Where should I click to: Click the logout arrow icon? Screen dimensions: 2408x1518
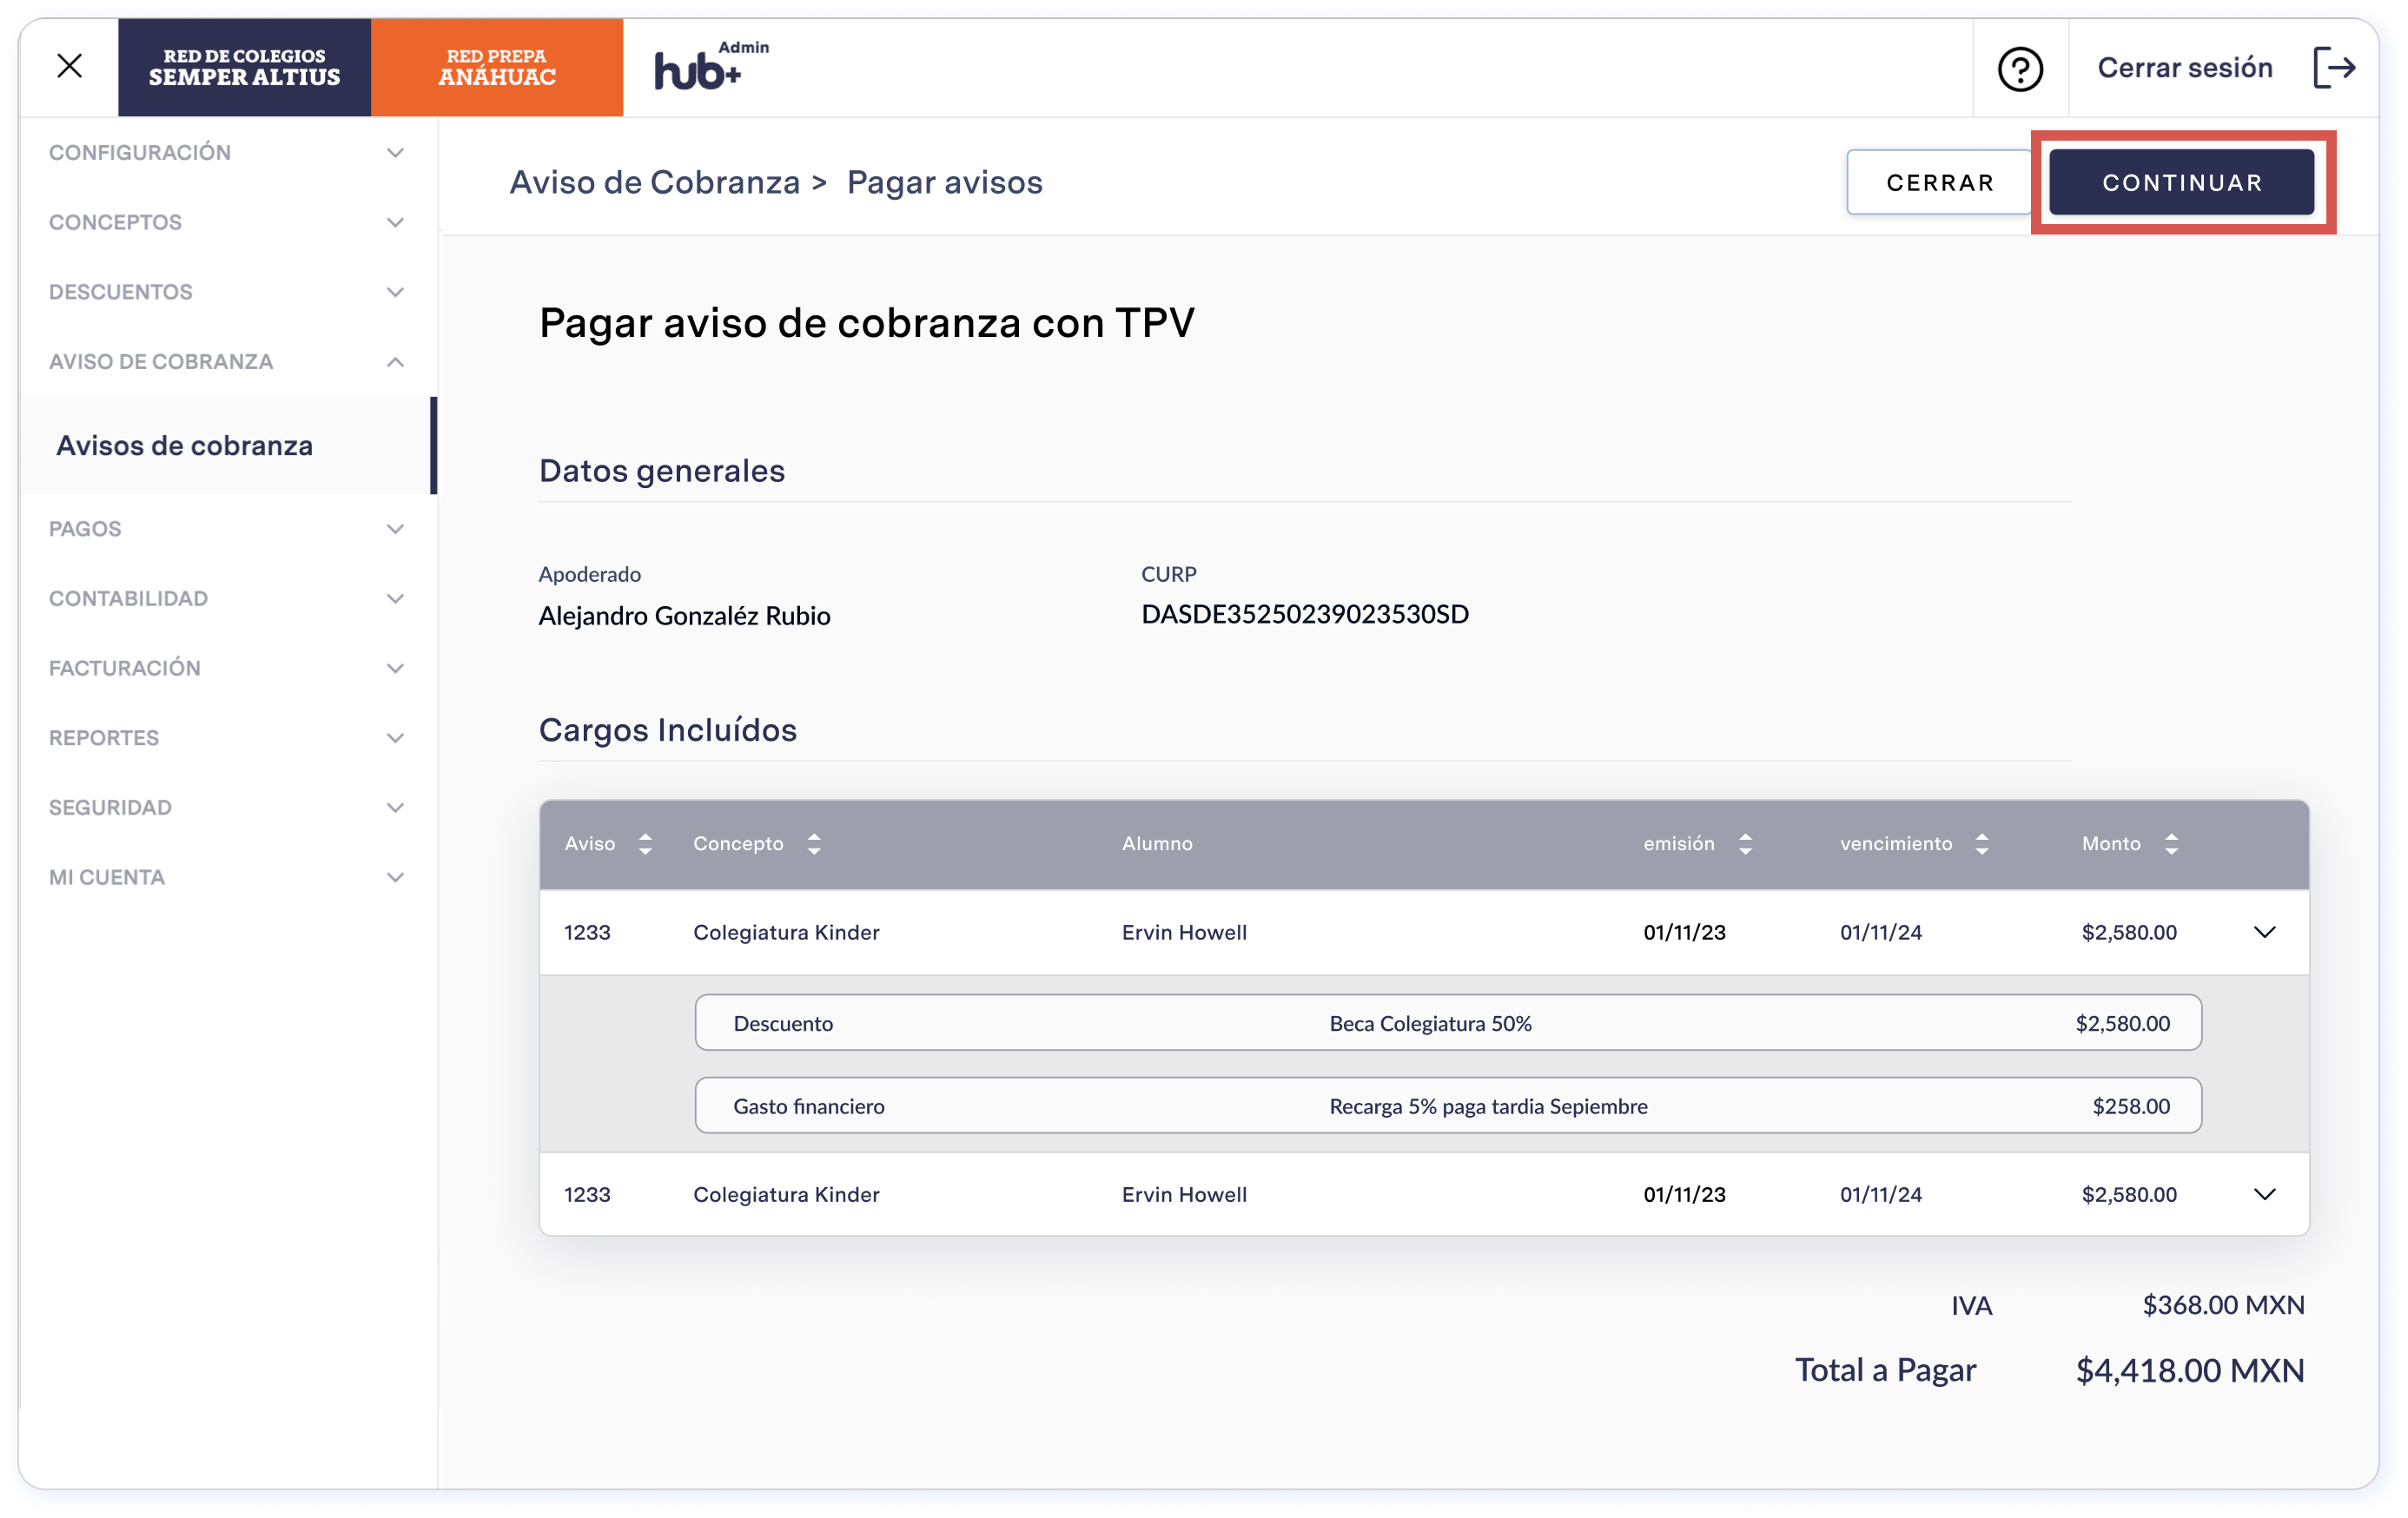click(x=2334, y=68)
